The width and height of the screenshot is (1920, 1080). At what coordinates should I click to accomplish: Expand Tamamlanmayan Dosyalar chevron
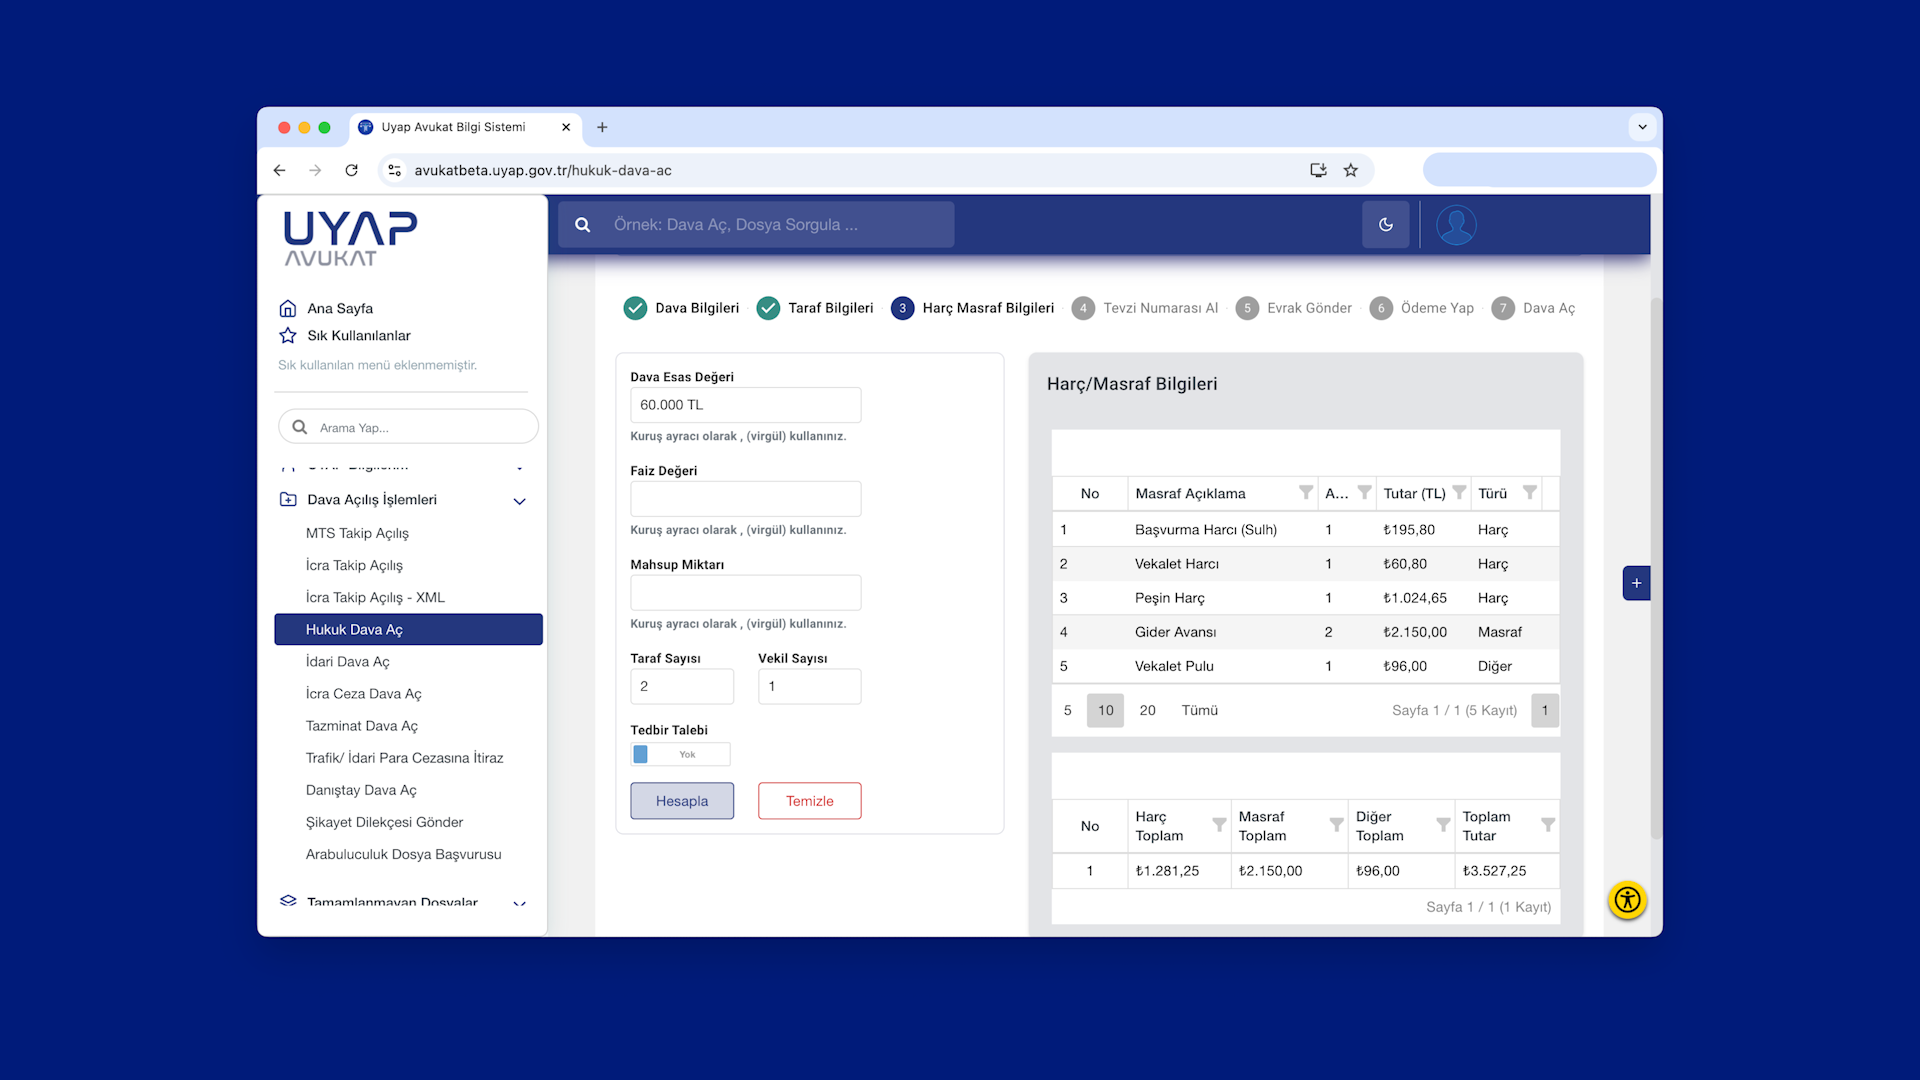point(519,903)
